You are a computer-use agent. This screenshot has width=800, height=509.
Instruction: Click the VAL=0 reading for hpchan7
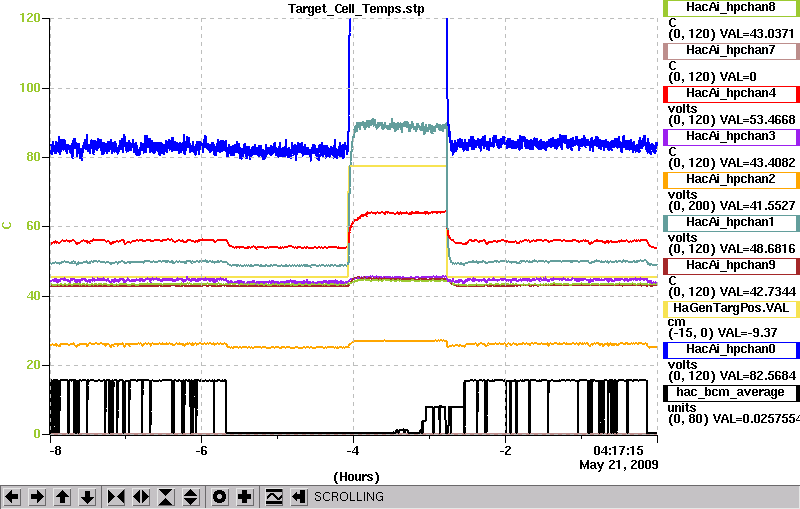738,77
